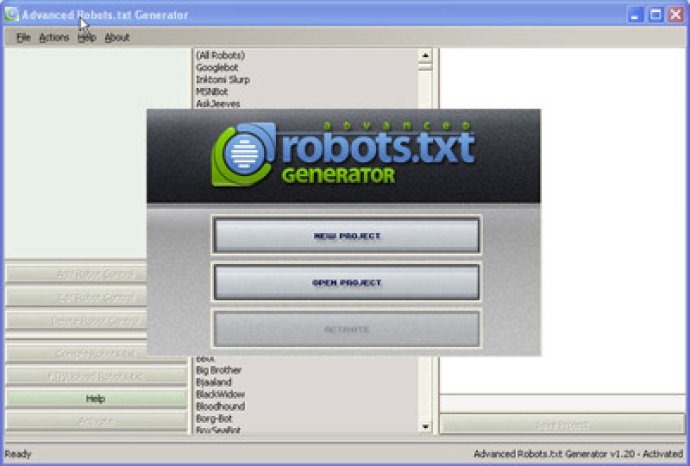
Task: Click the version status text in the status bar
Action: pos(578,454)
